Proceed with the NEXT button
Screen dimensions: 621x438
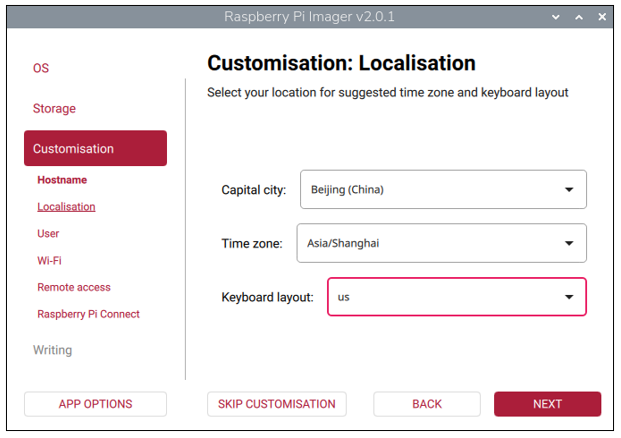coord(547,404)
